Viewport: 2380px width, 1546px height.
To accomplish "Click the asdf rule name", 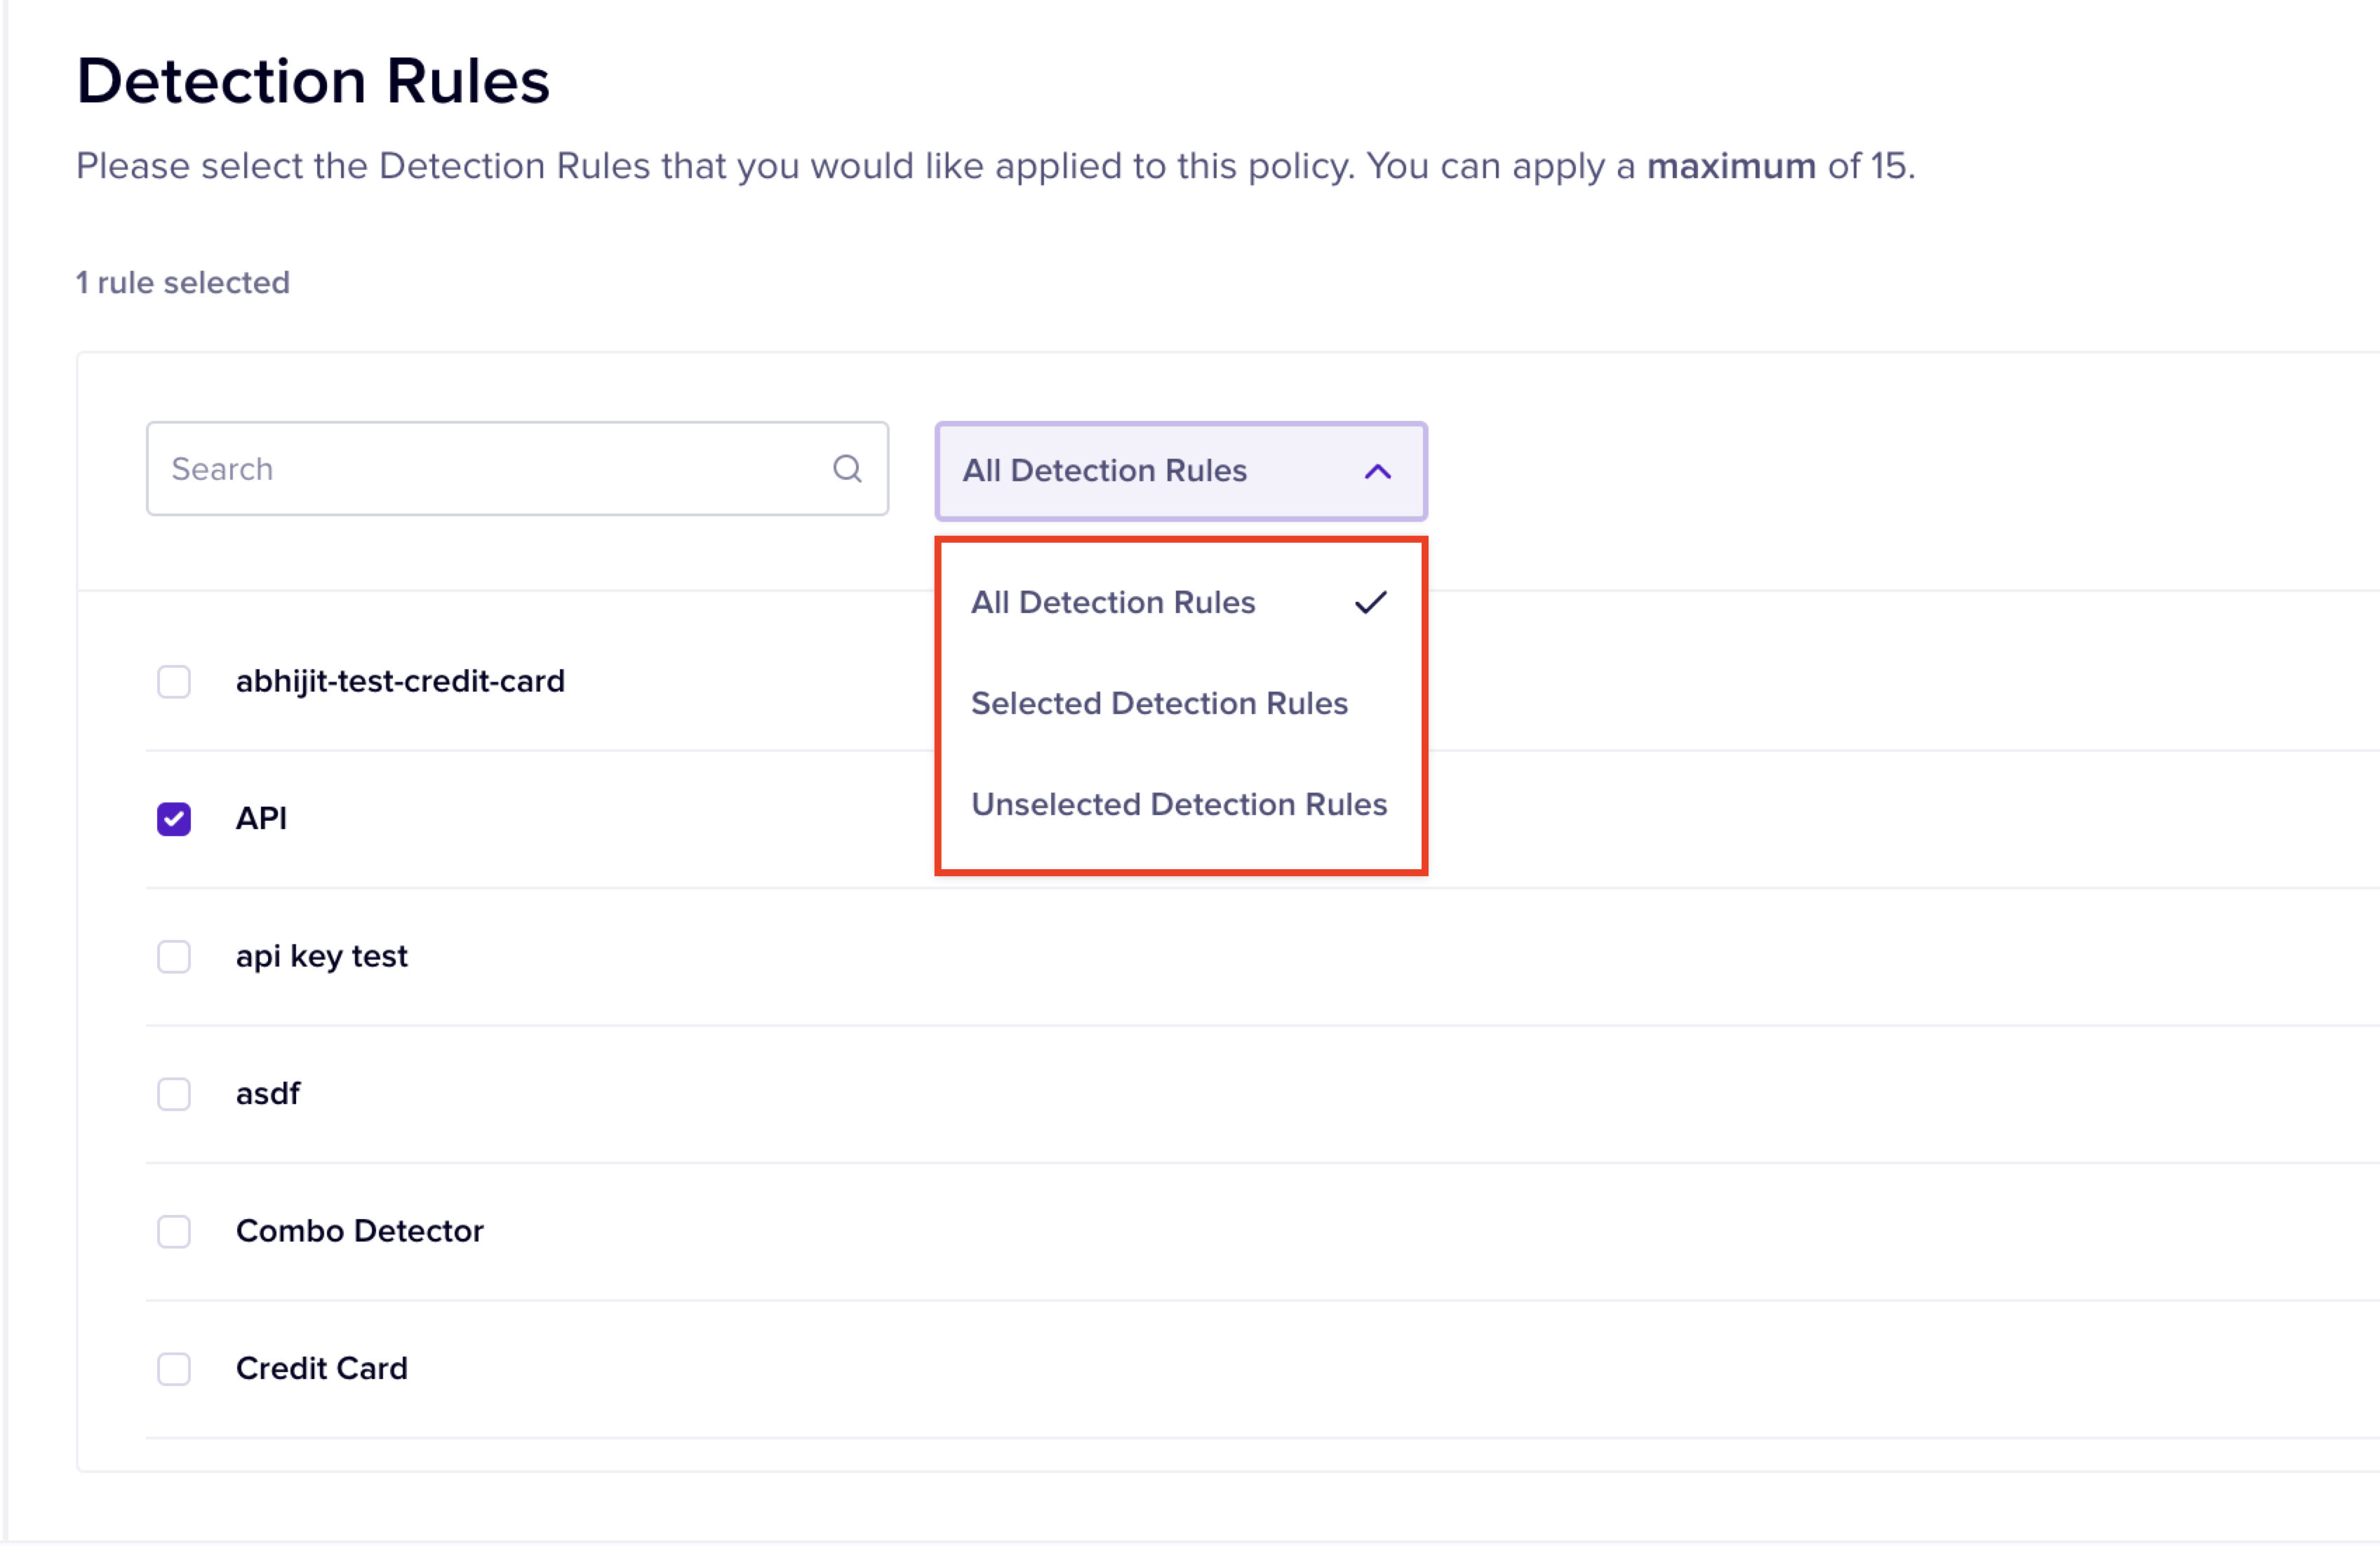I will 267,1094.
